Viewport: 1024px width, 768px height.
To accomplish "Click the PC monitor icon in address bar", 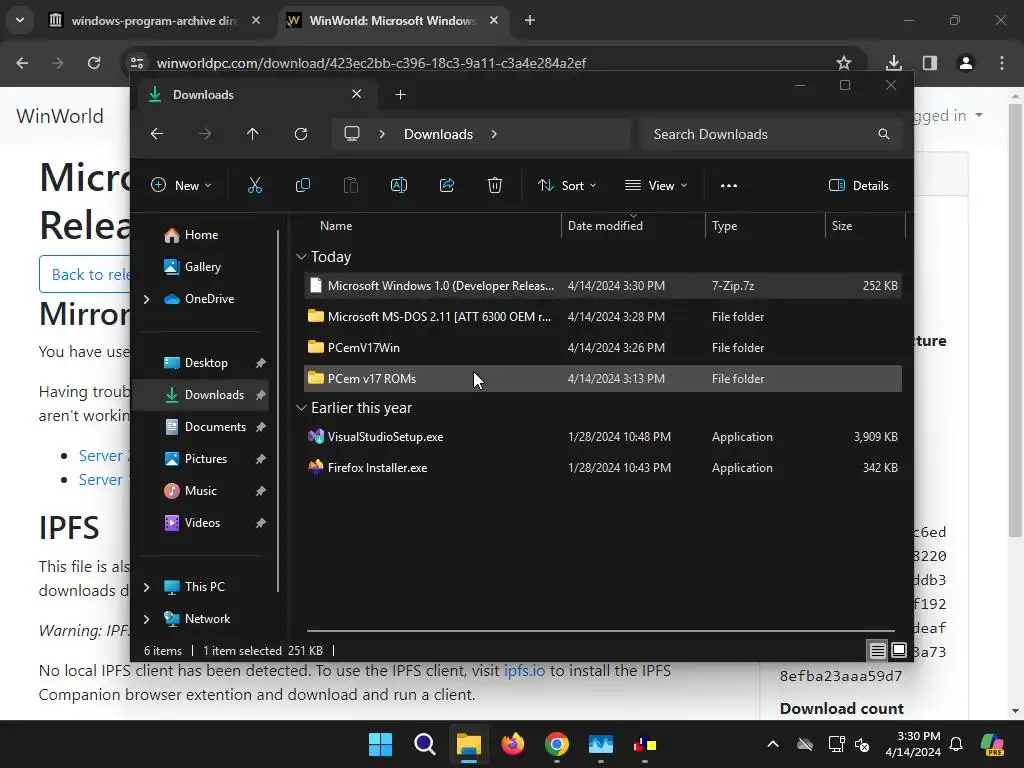I will 352,134.
